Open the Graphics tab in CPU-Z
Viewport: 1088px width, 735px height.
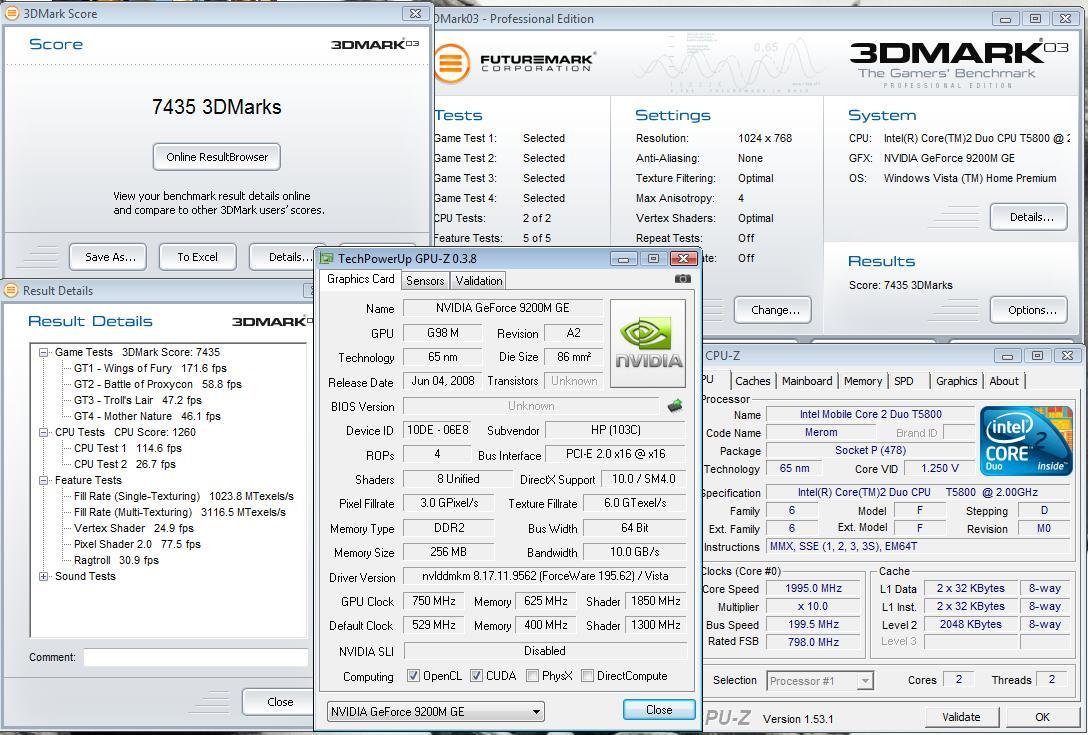click(956, 381)
